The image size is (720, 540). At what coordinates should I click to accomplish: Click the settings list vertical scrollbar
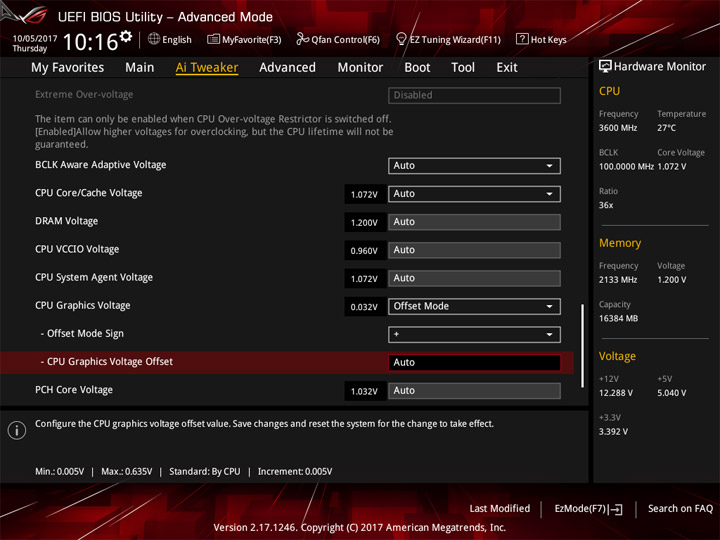pyautogui.click(x=583, y=346)
